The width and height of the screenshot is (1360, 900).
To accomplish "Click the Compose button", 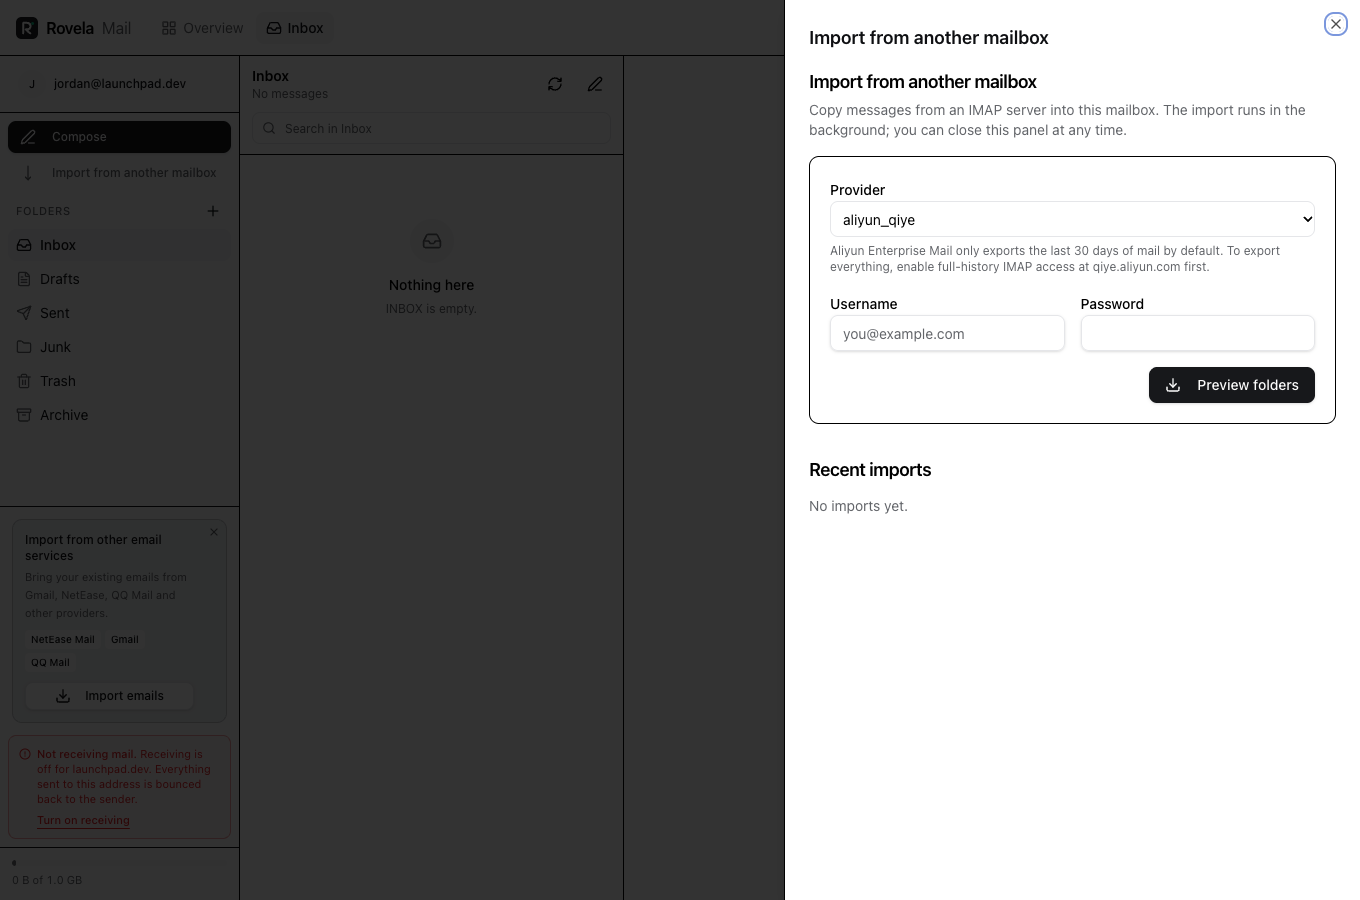I will [119, 137].
